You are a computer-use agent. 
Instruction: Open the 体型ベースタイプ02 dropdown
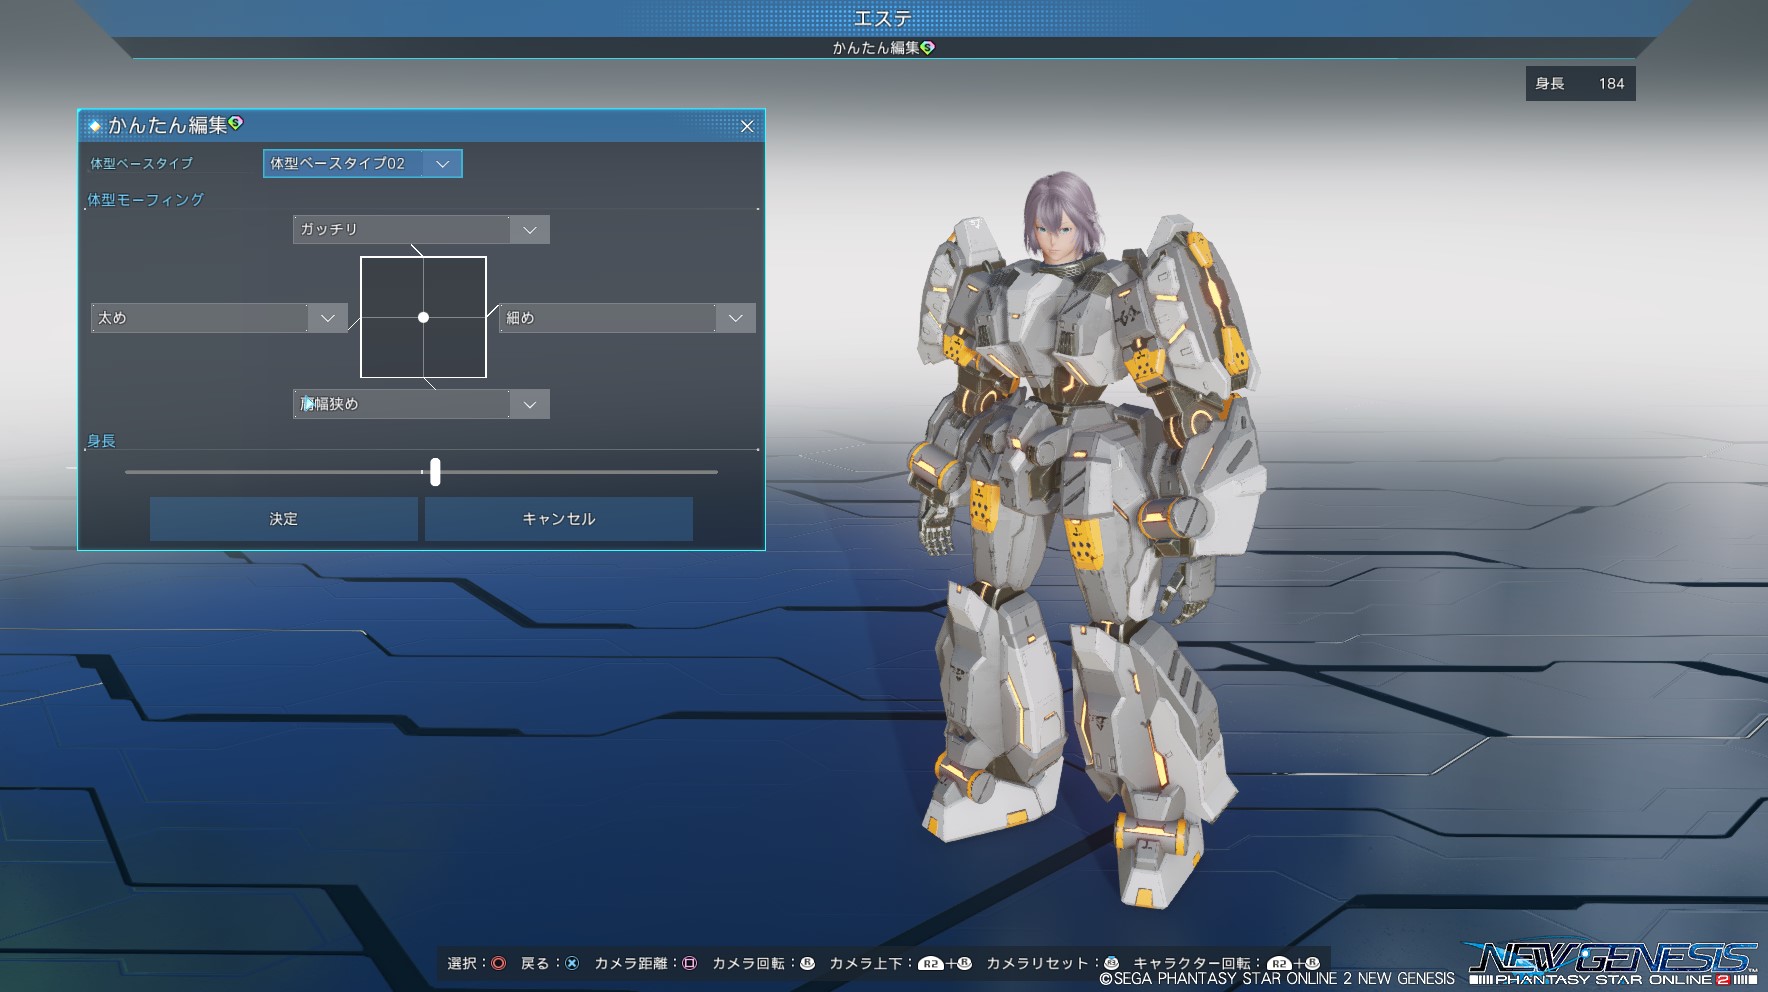coord(362,163)
